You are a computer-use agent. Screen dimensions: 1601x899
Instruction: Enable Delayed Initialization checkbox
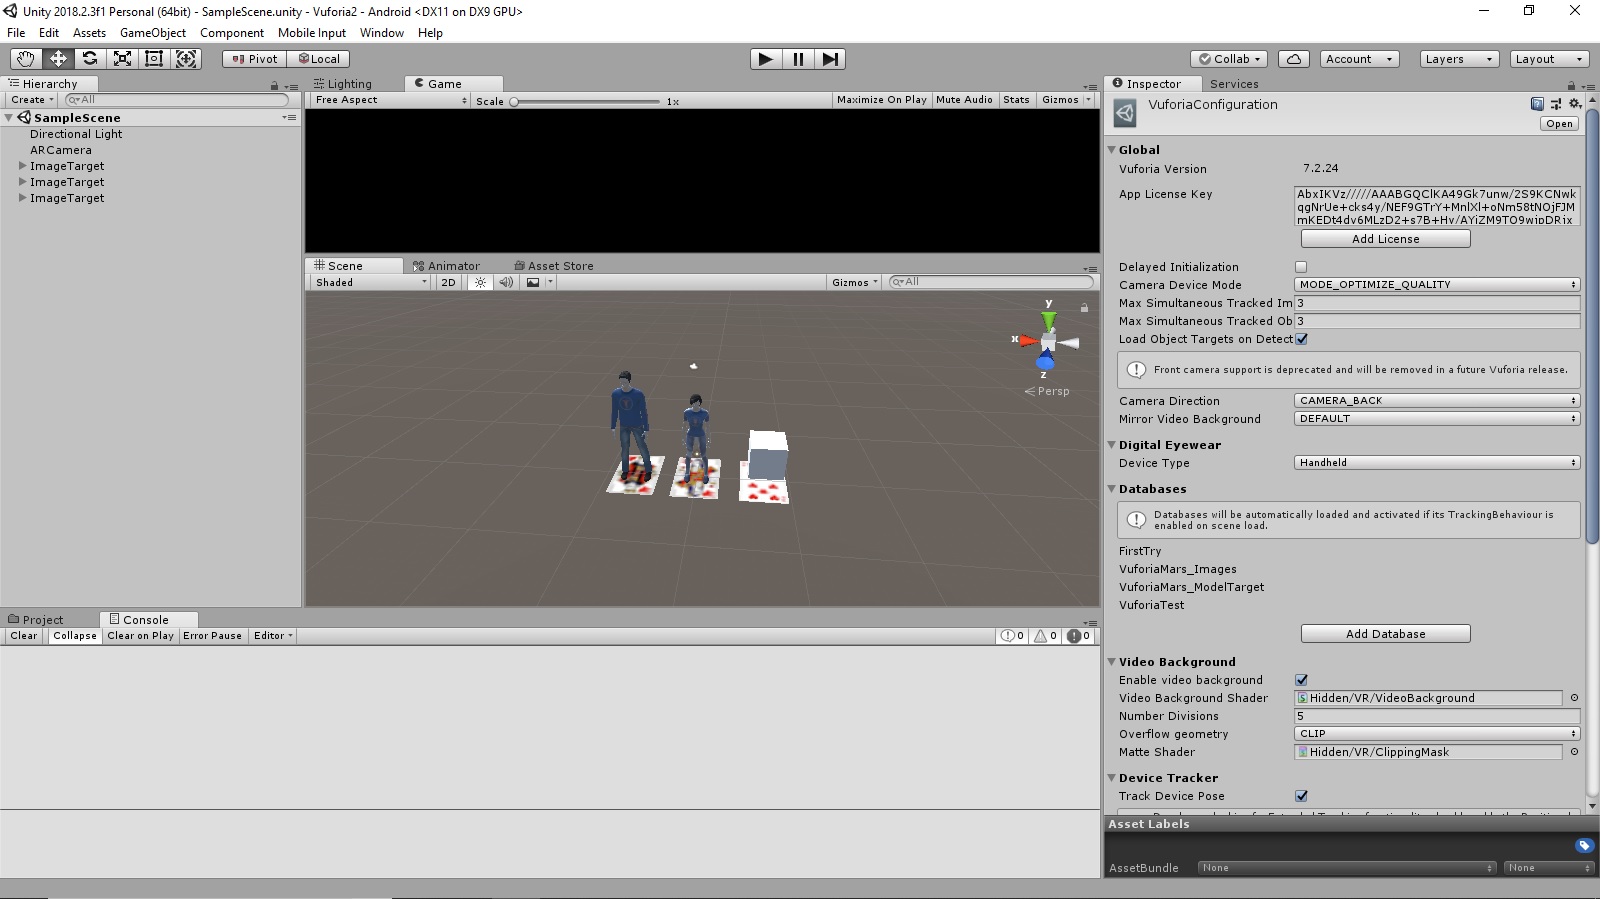coord(1301,267)
